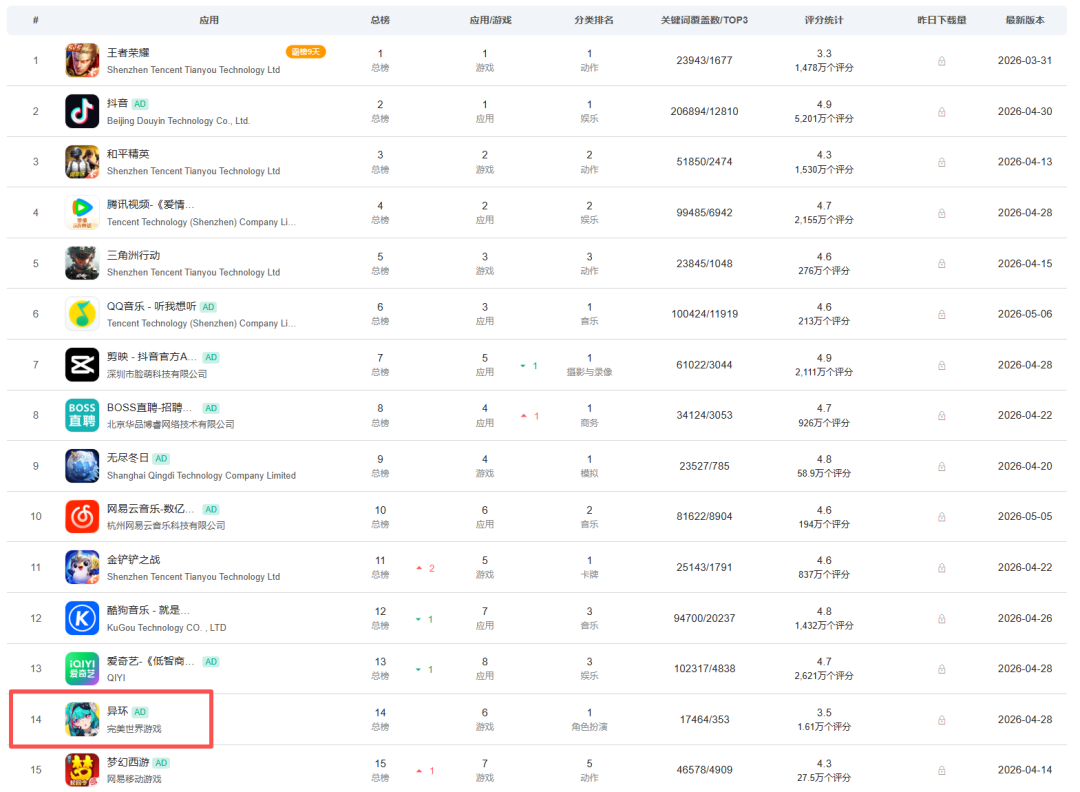This screenshot has width=1080, height=792.
Task: Open the 网易云音乐 app icon
Action: click(82, 517)
